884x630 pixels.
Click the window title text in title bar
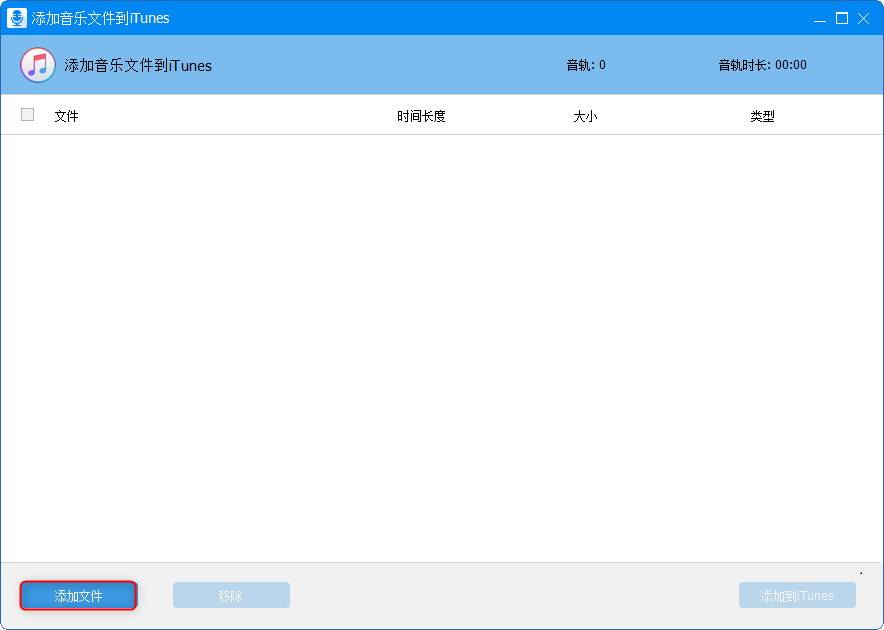click(100, 18)
